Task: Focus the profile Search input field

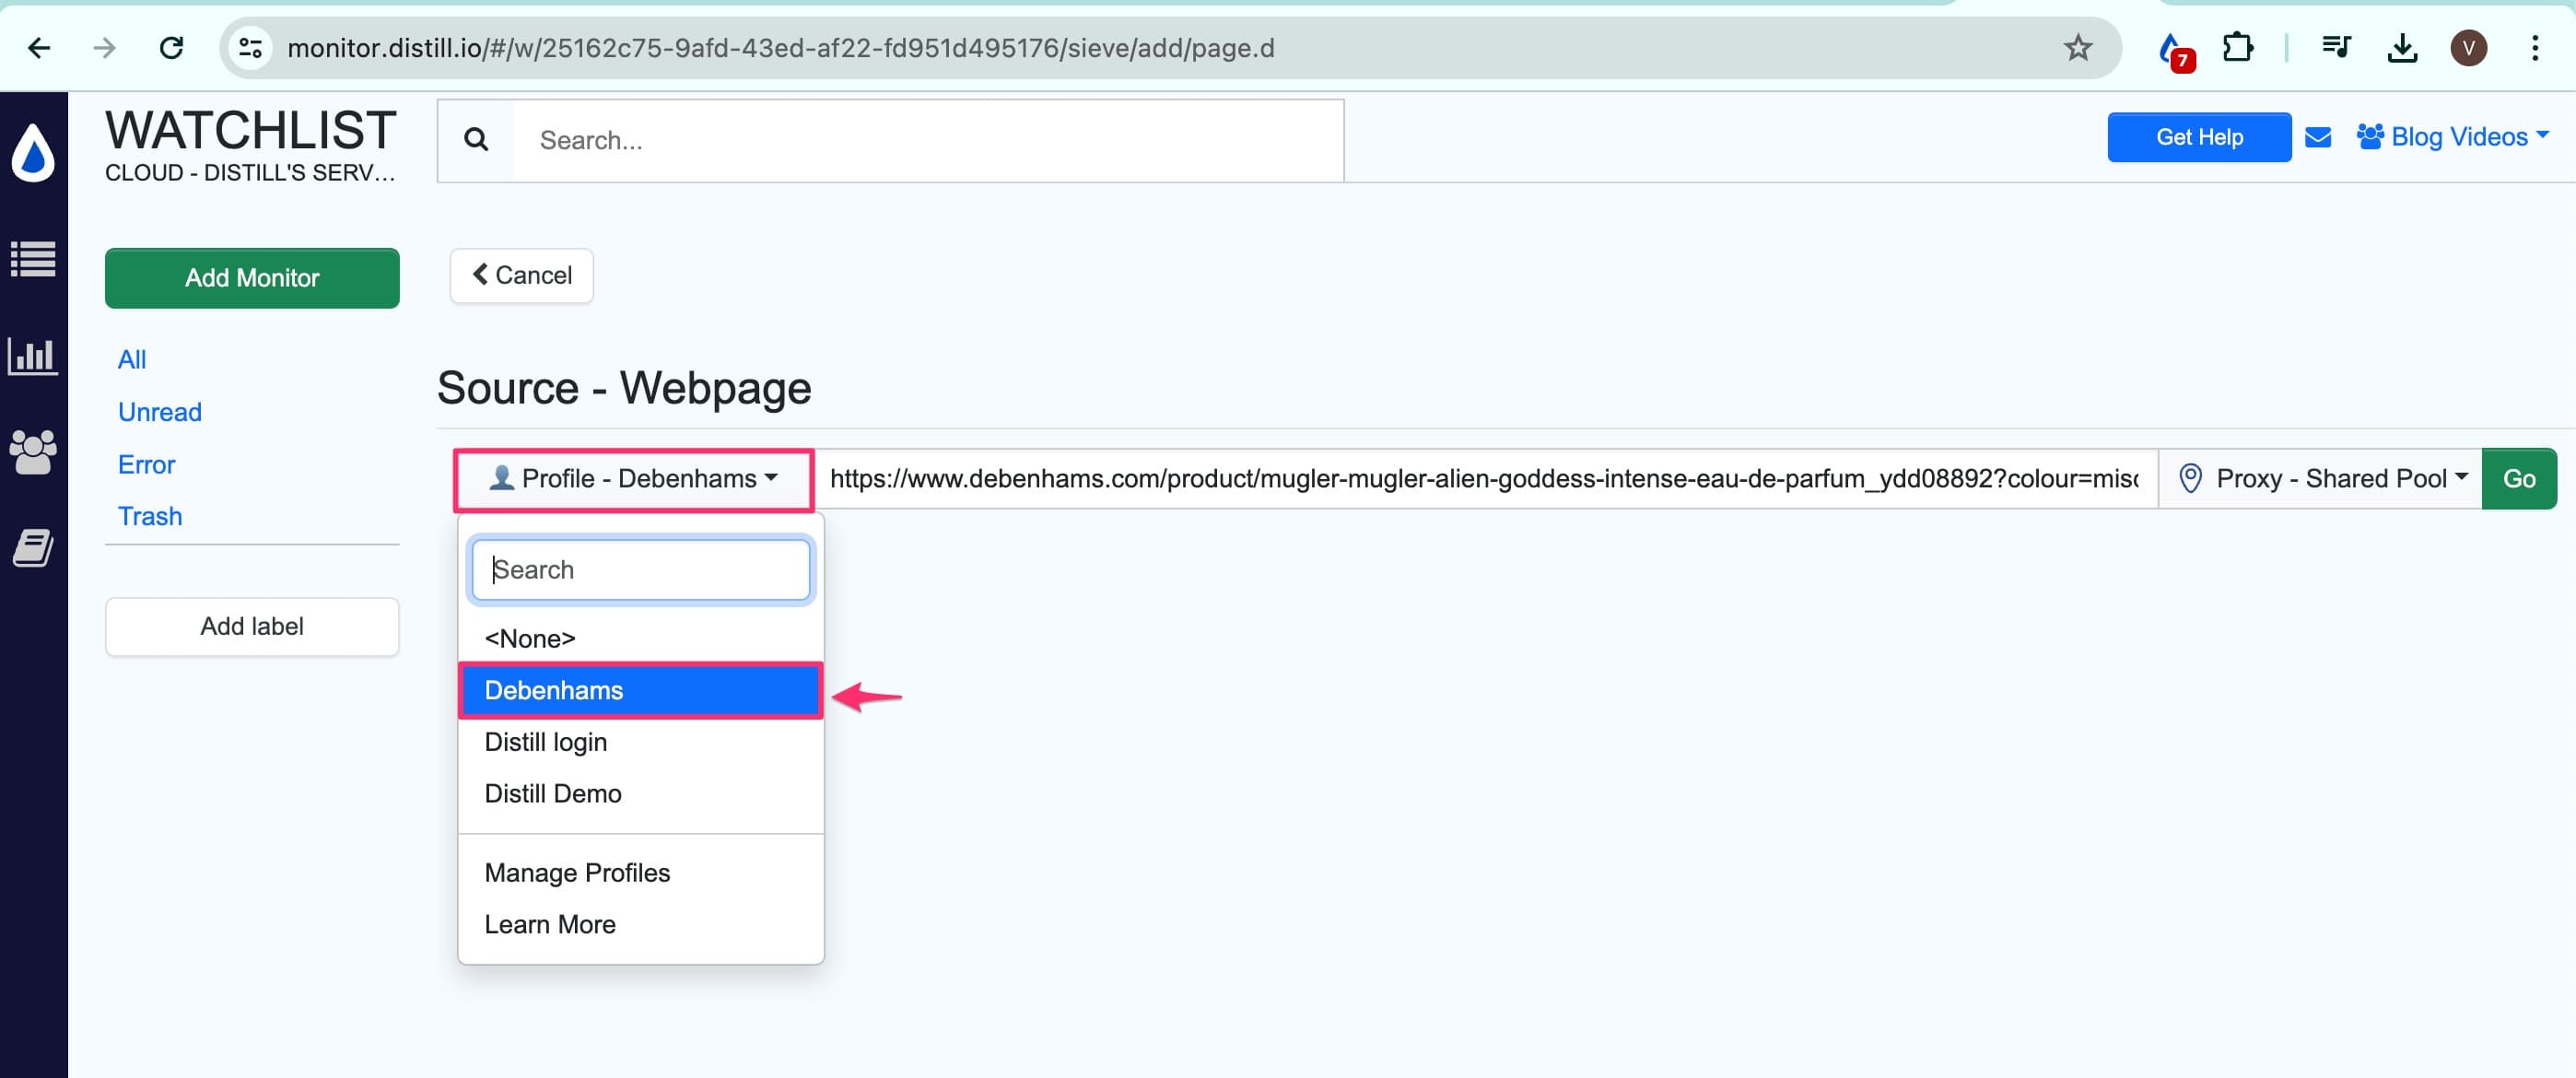Action: (640, 570)
